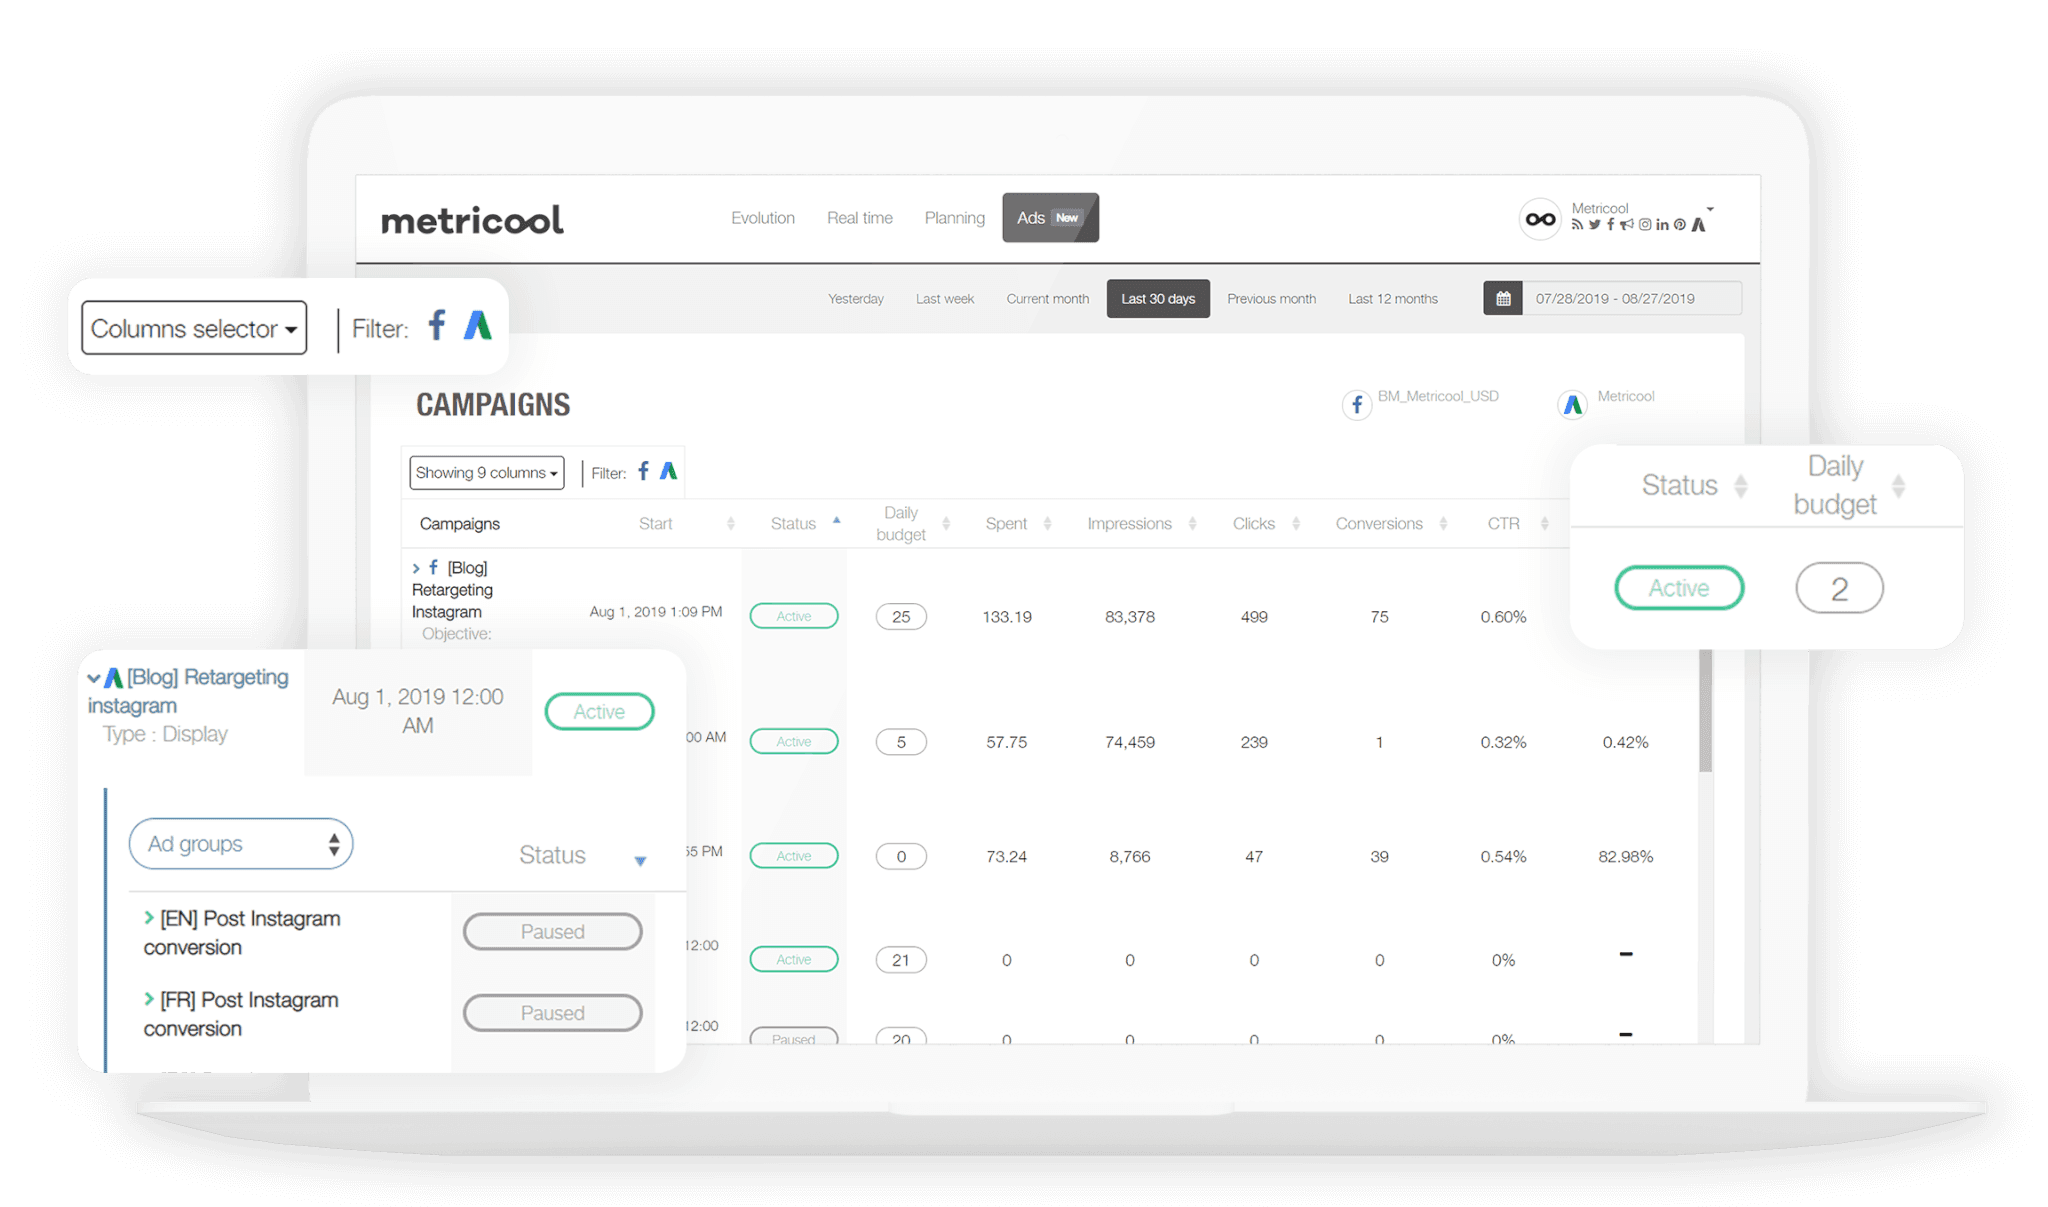Image resolution: width=2048 pixels, height=1207 pixels.
Task: Filter by Google Ads next to Showing 9 columns
Action: tap(669, 471)
